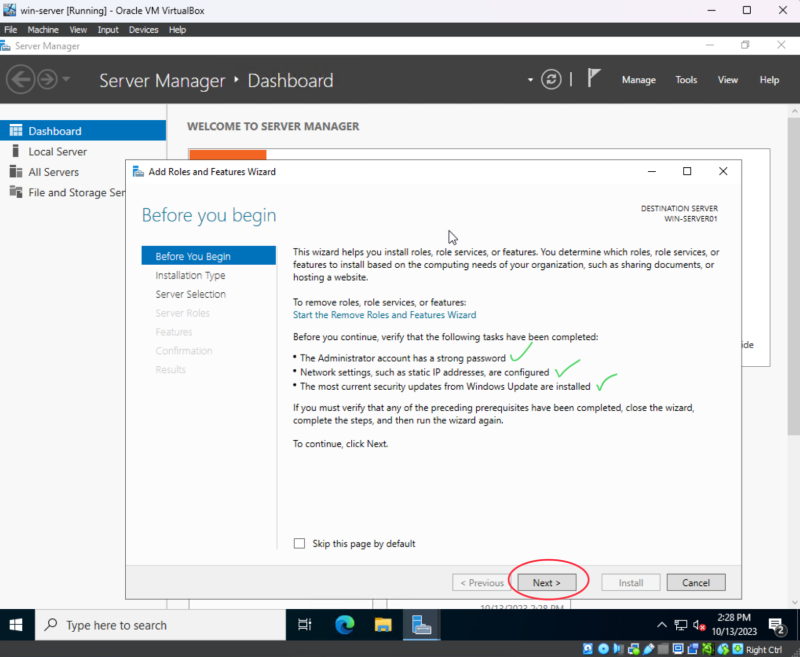The width and height of the screenshot is (800, 657).
Task: Click the Back navigation arrow in Server Manager
Action: 21,80
